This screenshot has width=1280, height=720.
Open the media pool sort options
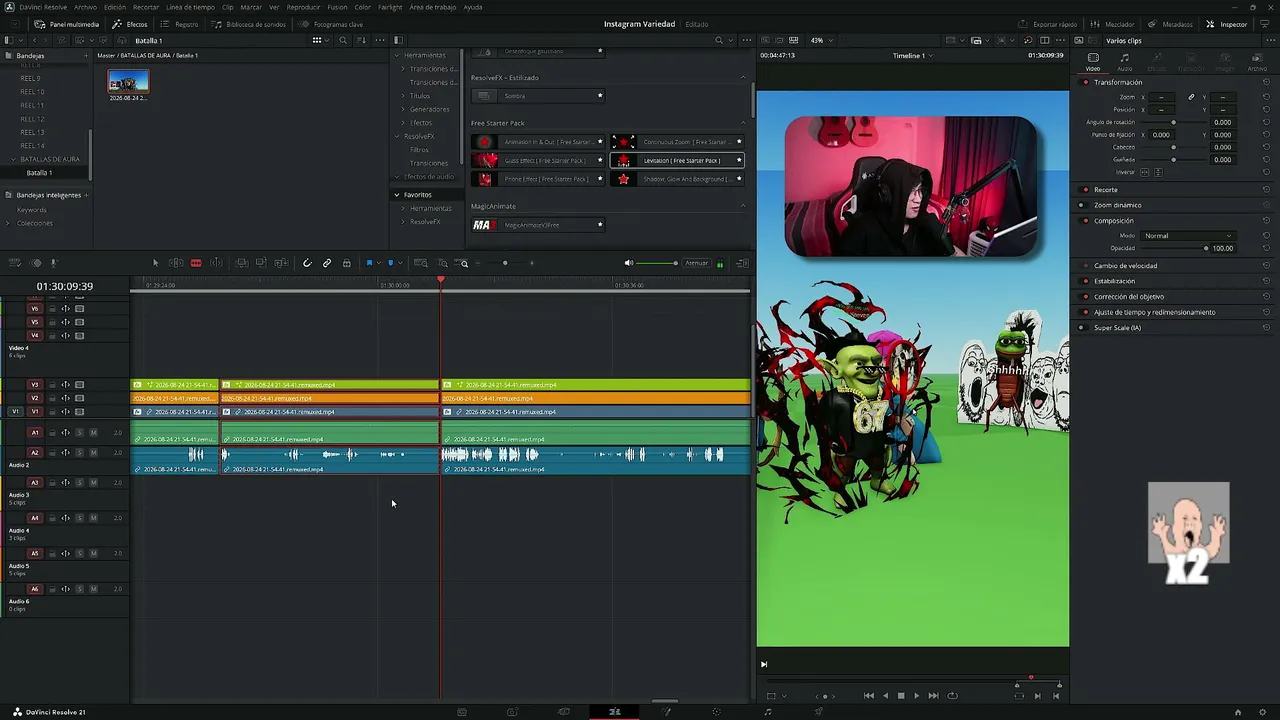pyautogui.click(x=363, y=40)
